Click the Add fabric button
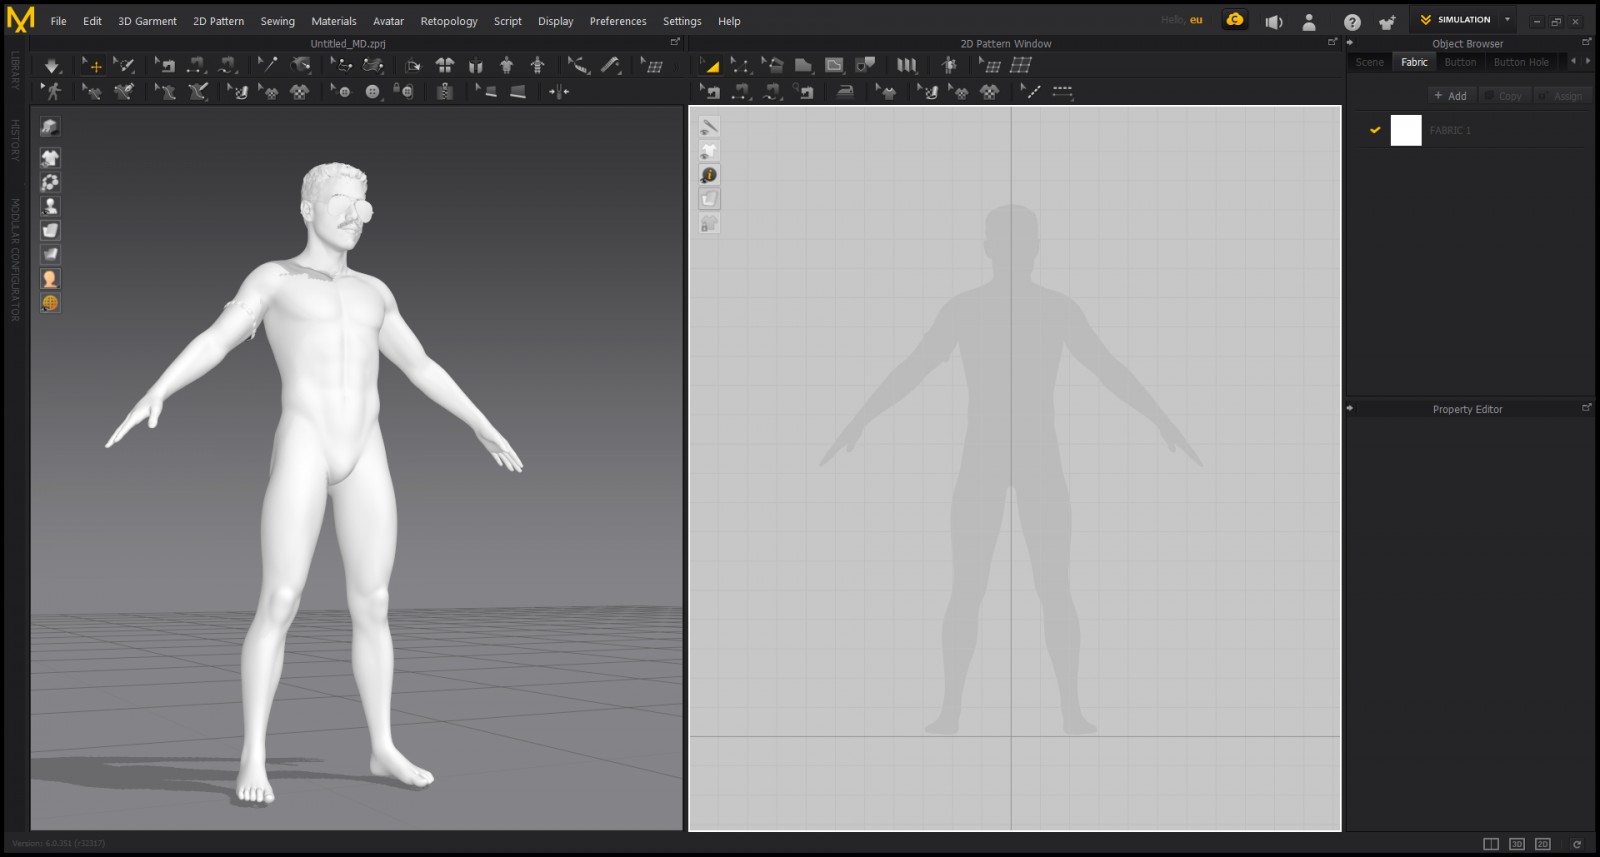 (x=1450, y=96)
